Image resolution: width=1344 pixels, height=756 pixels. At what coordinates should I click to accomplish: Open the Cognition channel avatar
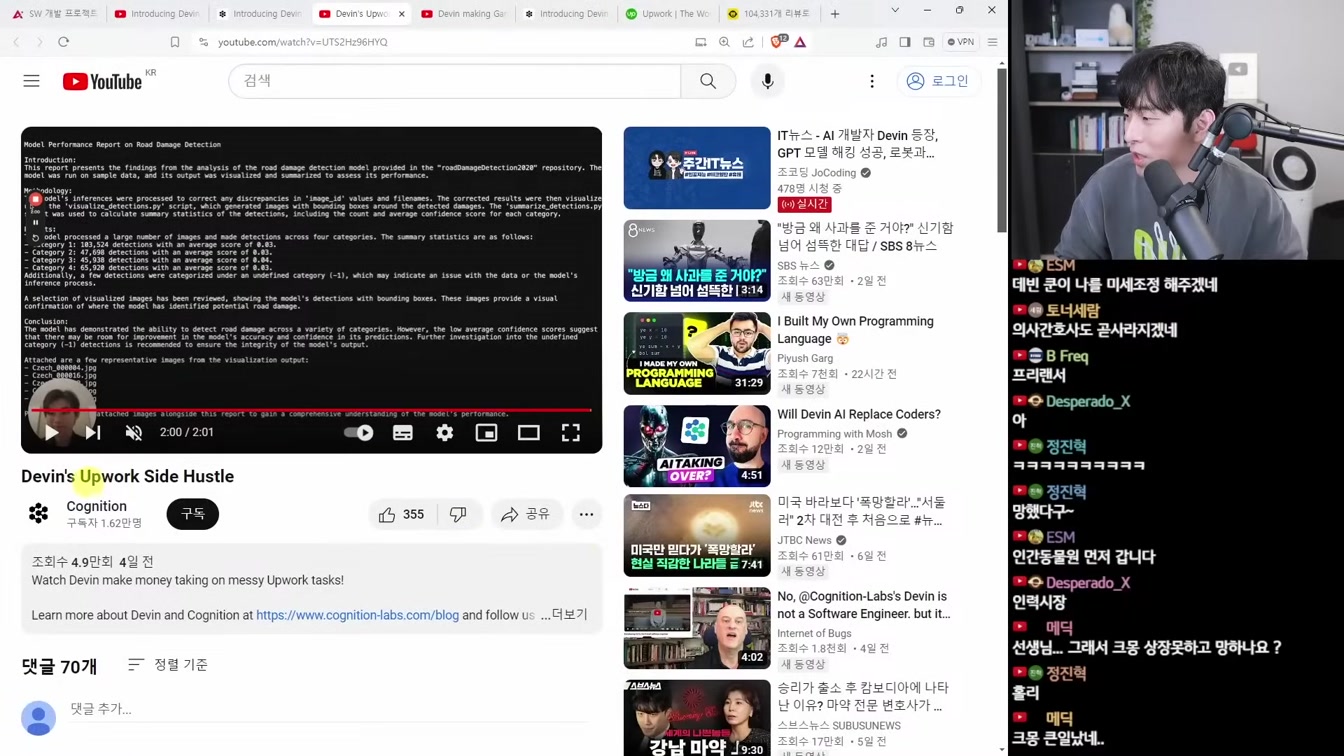pos(38,514)
